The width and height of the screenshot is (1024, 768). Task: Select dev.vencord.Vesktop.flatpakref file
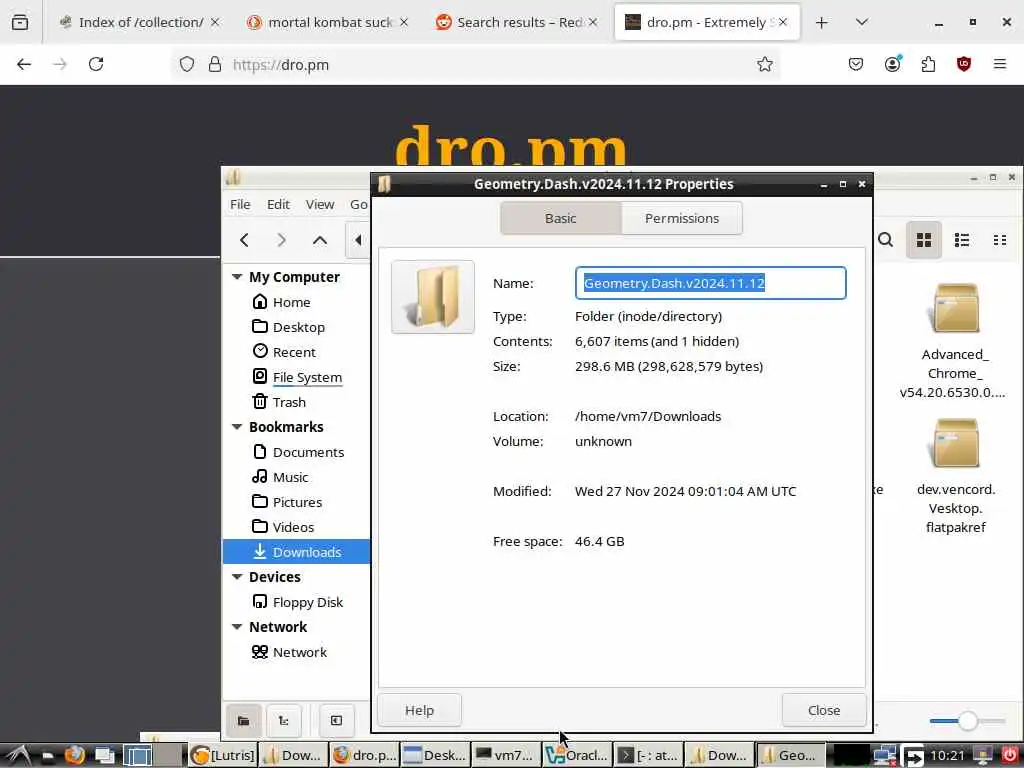coord(955,475)
